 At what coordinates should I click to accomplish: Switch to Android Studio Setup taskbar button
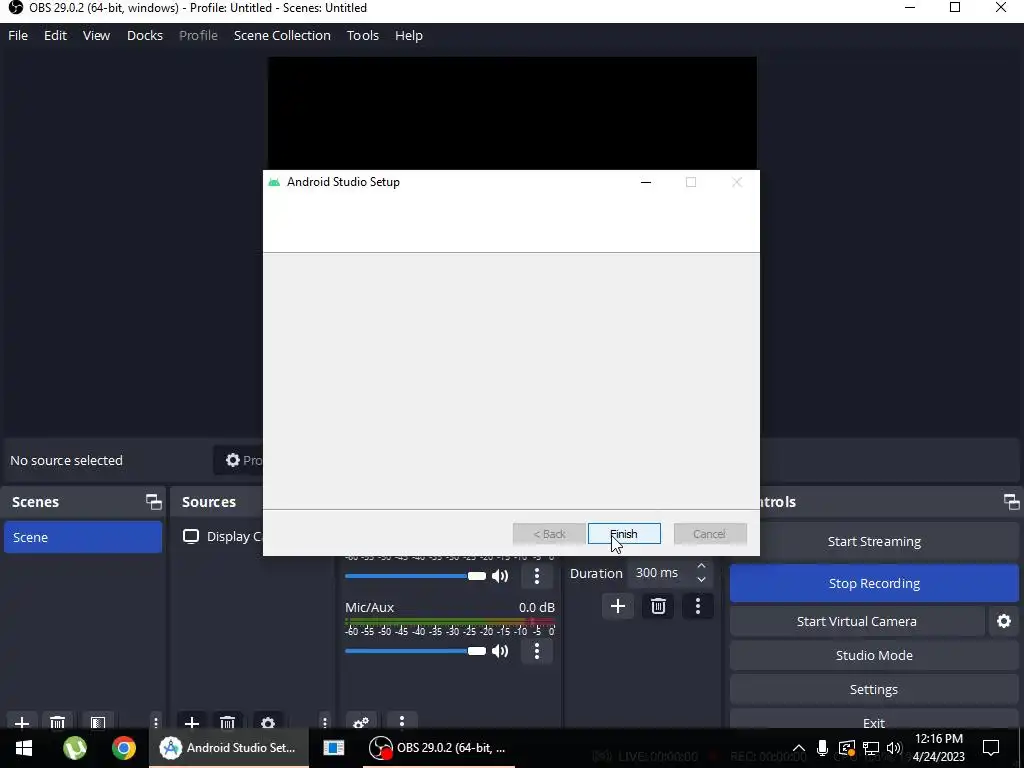click(229, 748)
